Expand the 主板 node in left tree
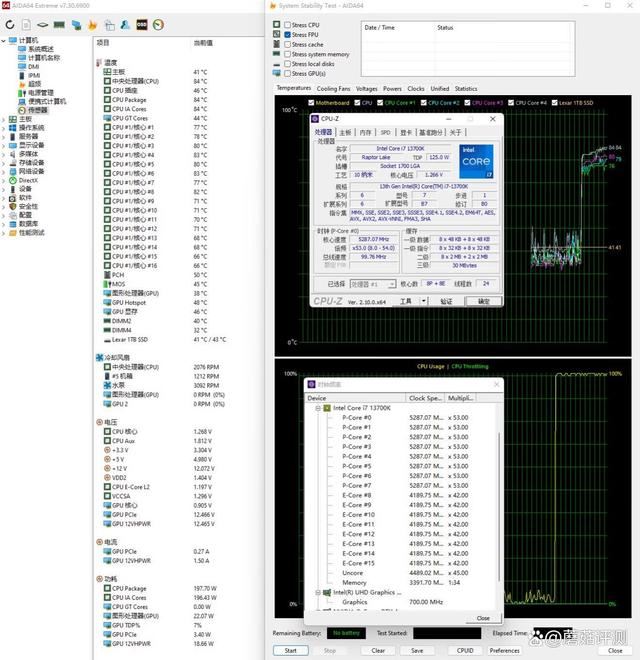Viewport: 640px width, 660px height. (x=5, y=119)
